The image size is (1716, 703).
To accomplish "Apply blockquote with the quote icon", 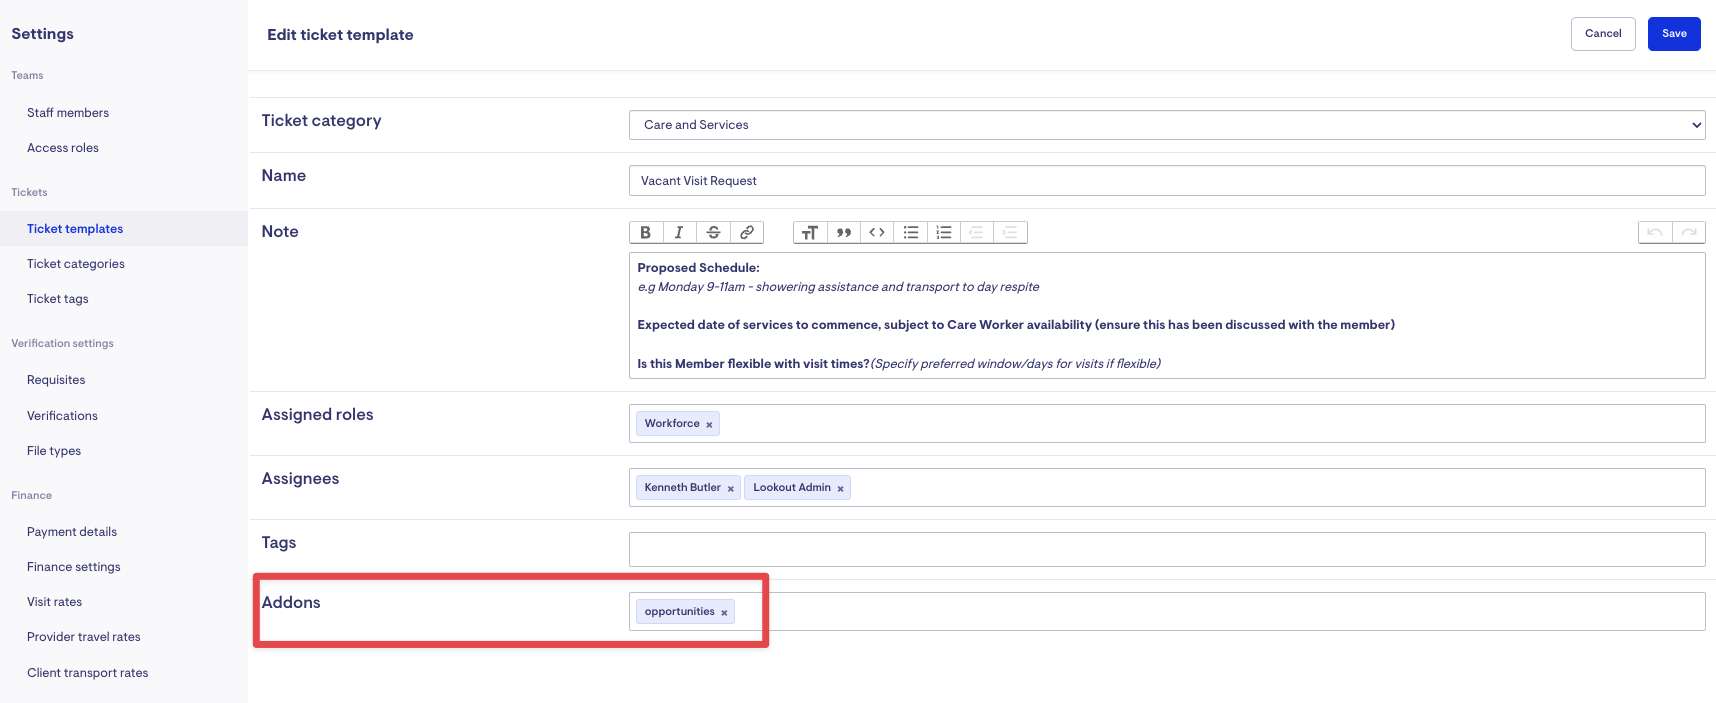I will (x=844, y=233).
